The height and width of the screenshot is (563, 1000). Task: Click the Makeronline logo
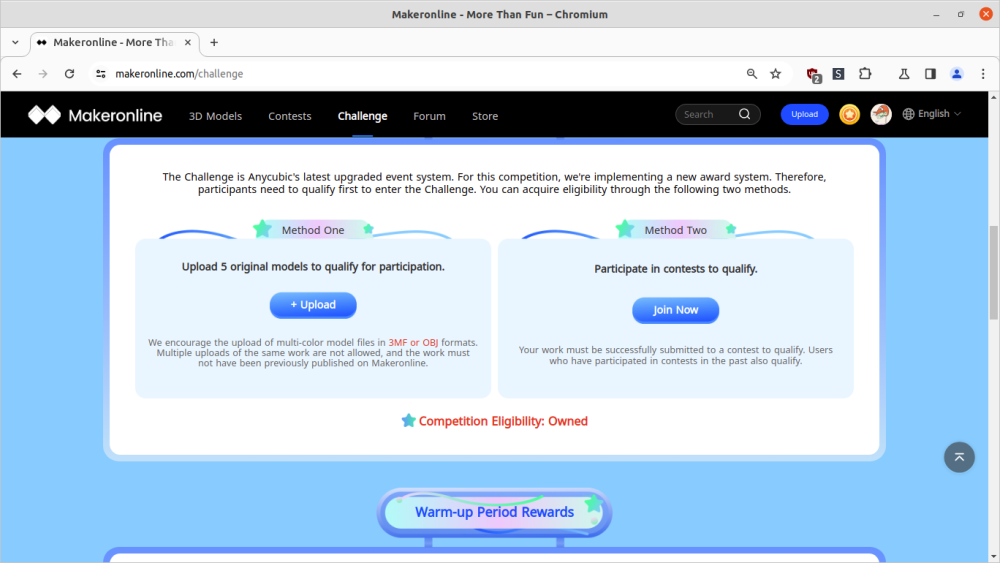(95, 115)
